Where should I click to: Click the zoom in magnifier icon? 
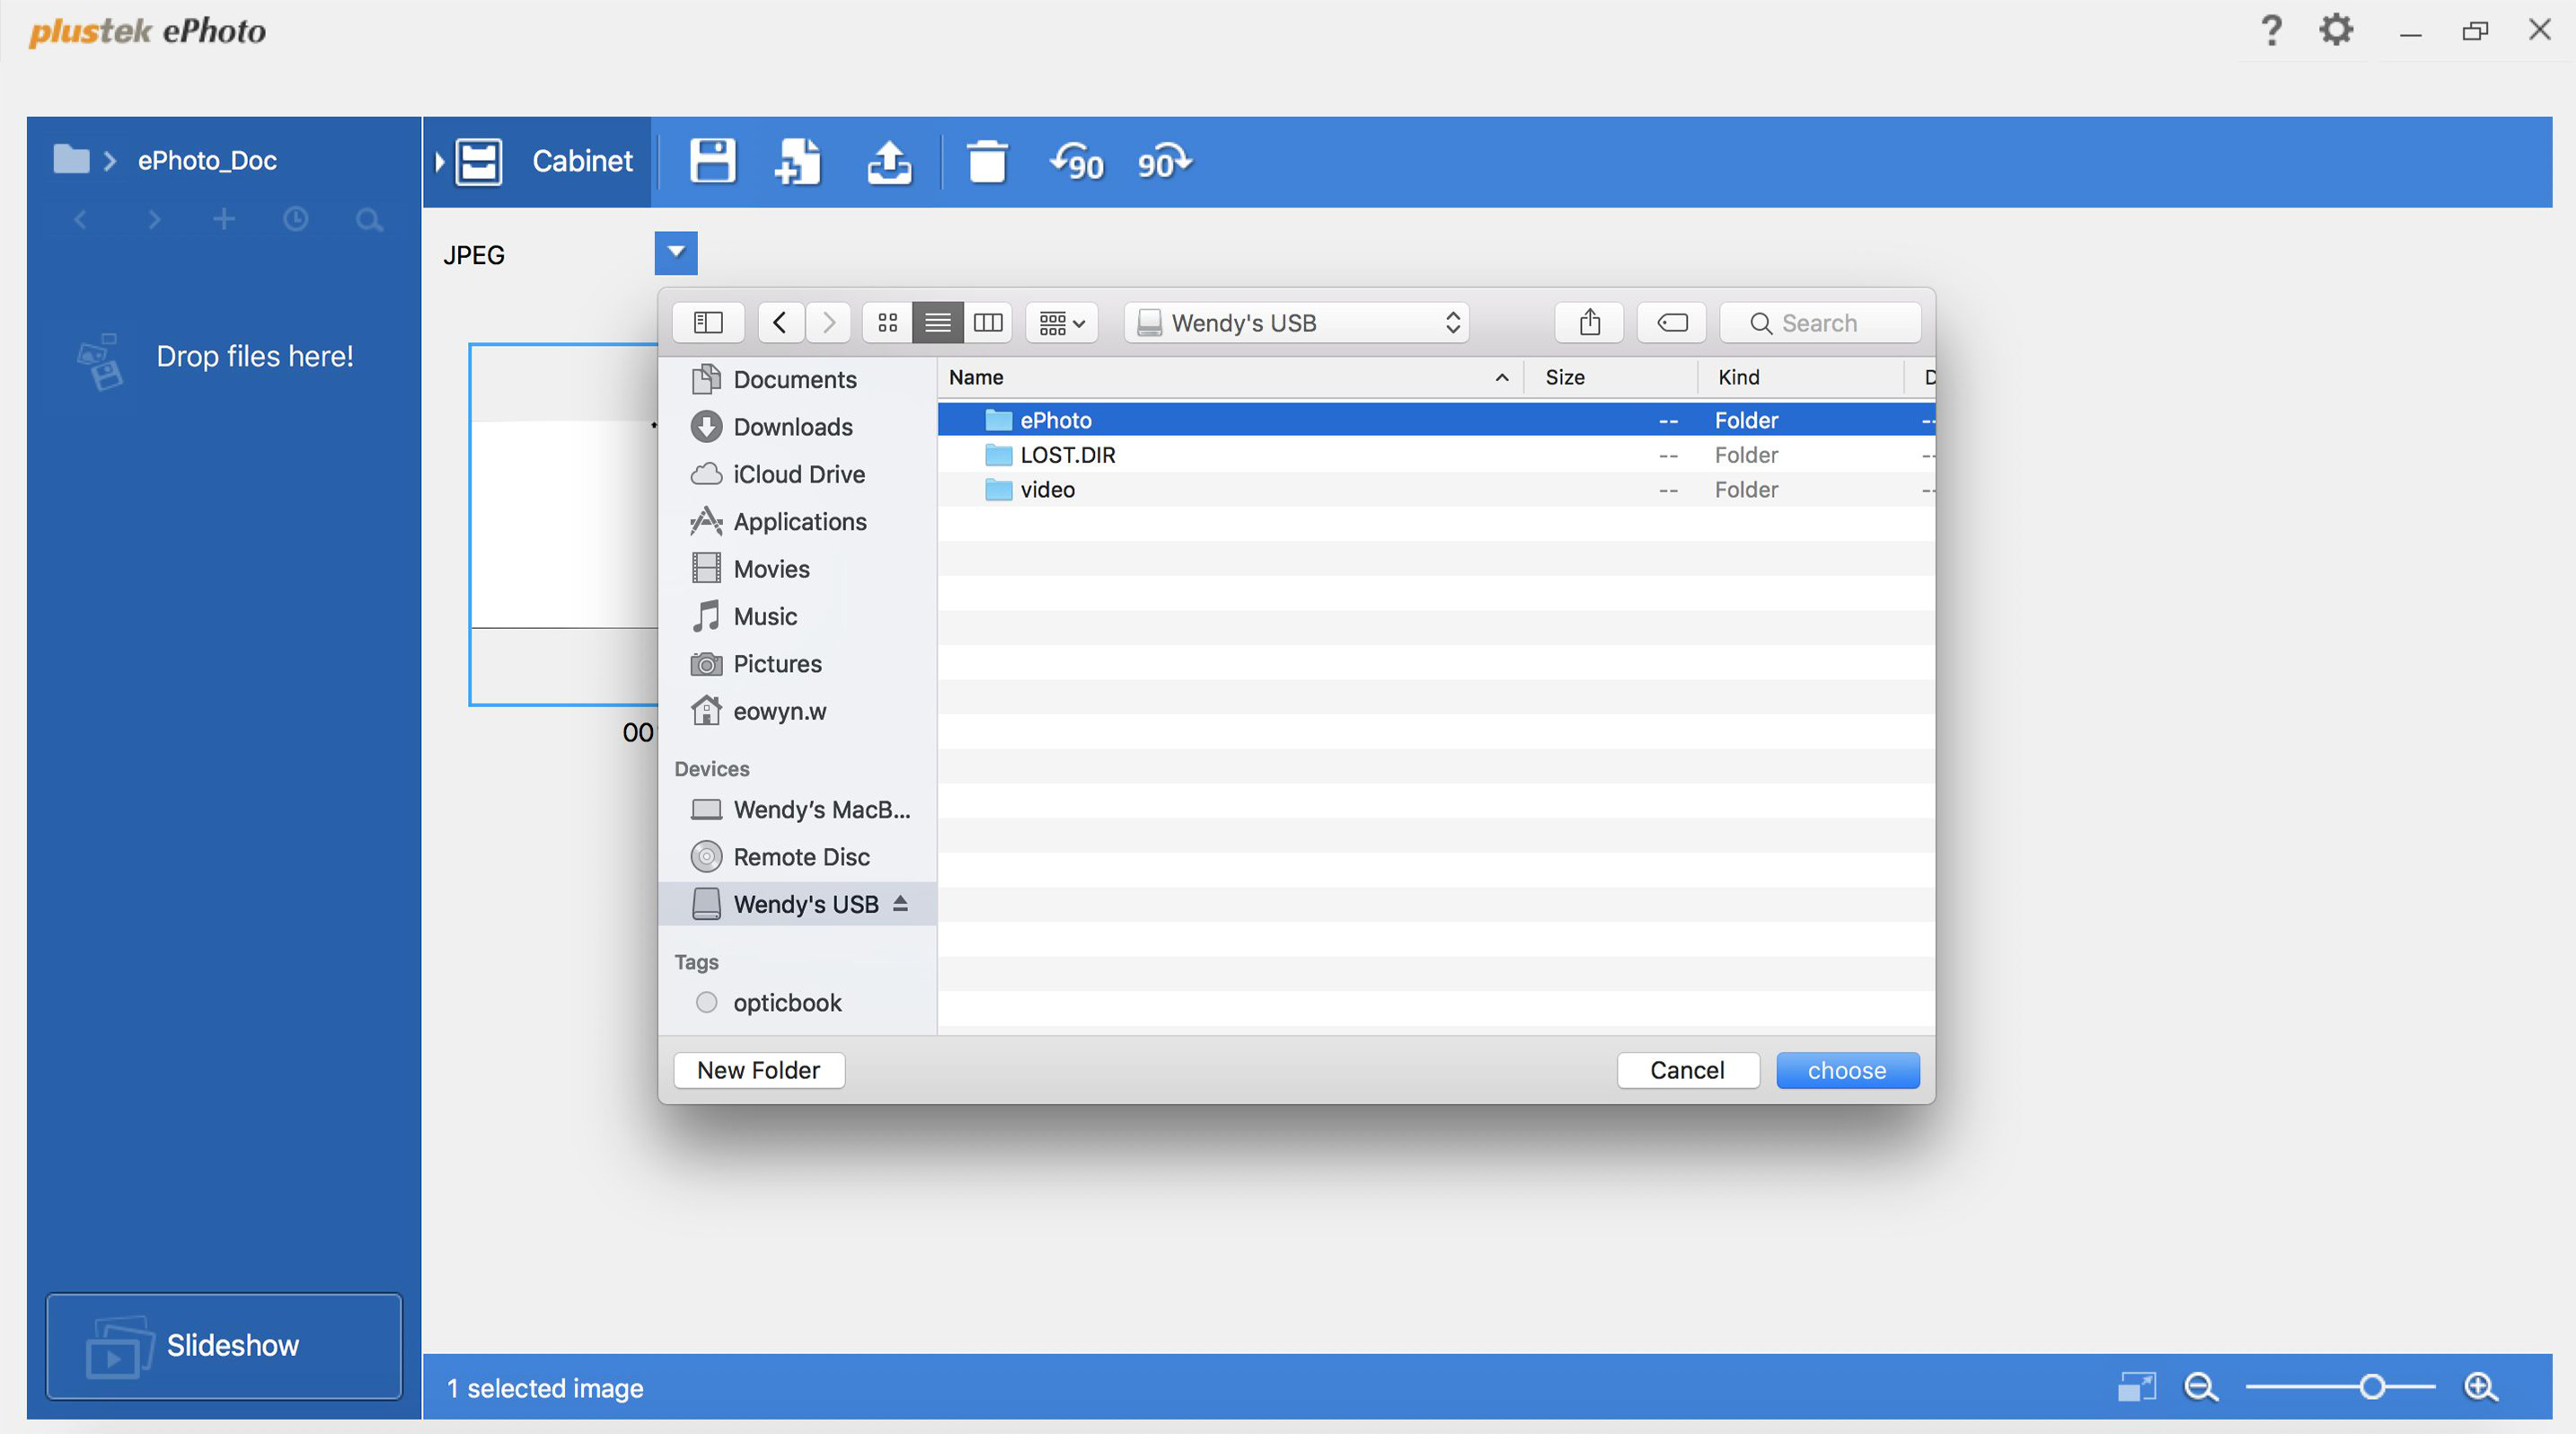[x=2480, y=1387]
